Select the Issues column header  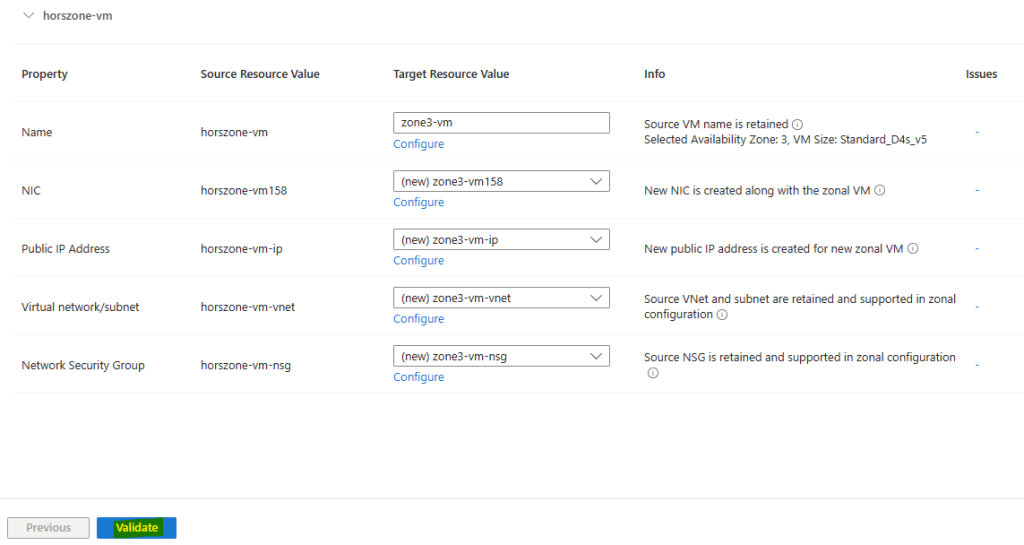982,74
